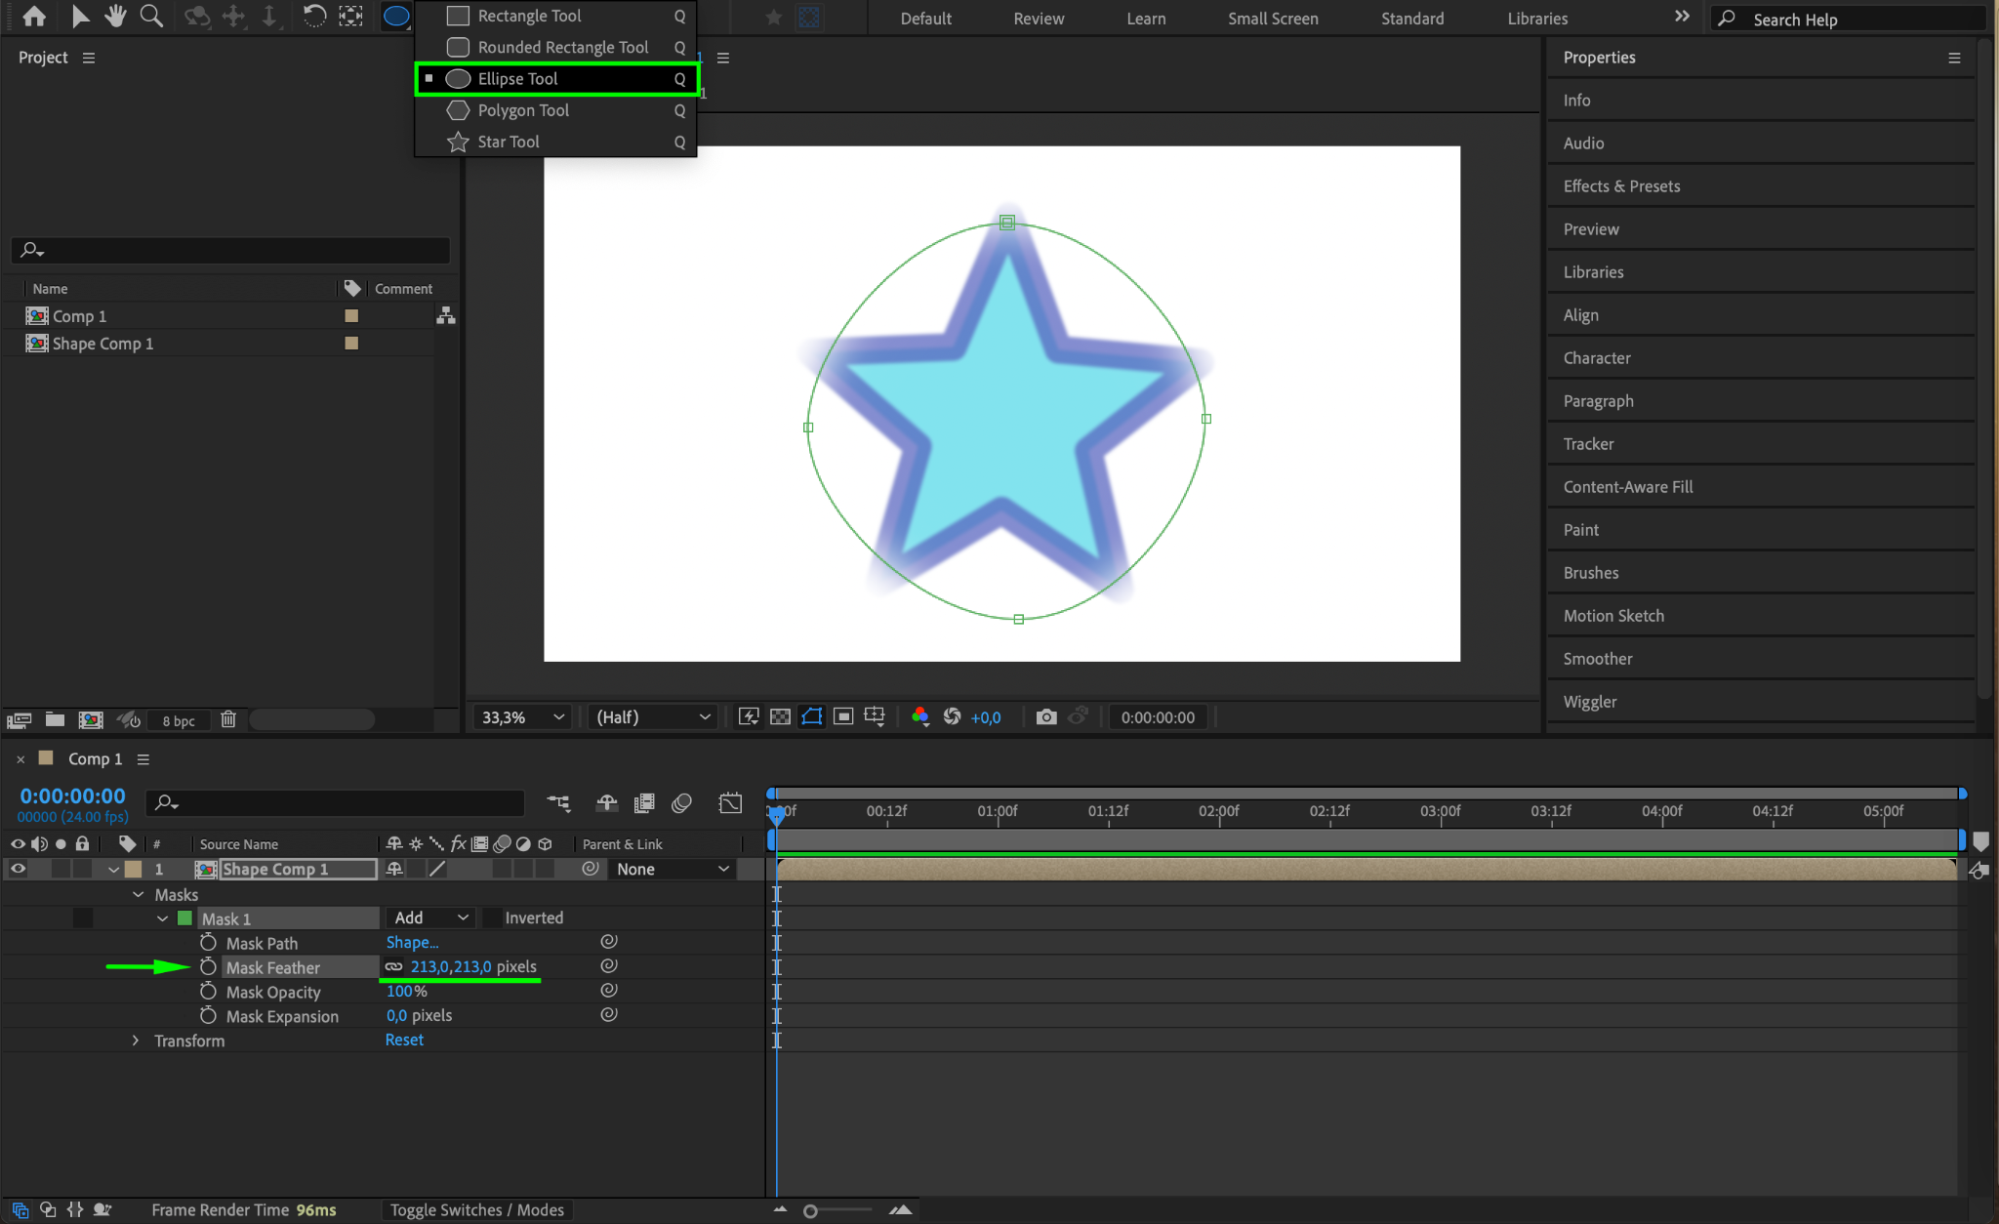This screenshot has width=1999, height=1224.
Task: Click Toggle Switches / Modes button
Action: point(477,1210)
